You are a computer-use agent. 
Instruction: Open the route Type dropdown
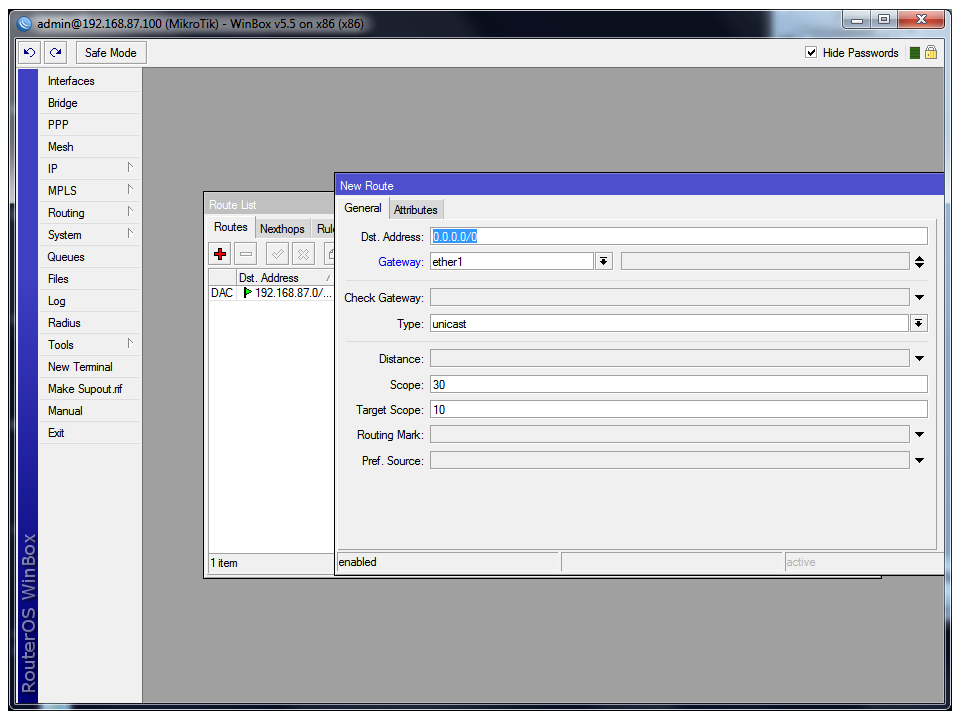click(918, 324)
